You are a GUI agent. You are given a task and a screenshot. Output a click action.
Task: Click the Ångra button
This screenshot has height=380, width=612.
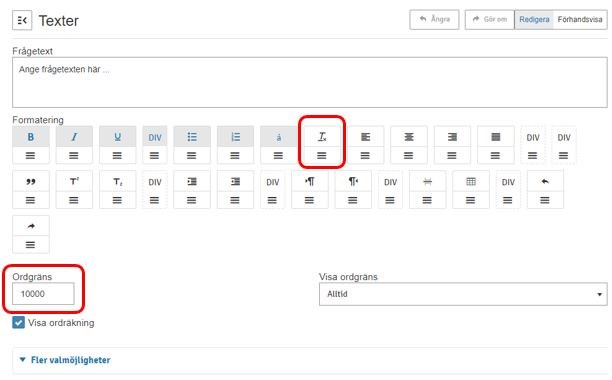pyautogui.click(x=434, y=20)
